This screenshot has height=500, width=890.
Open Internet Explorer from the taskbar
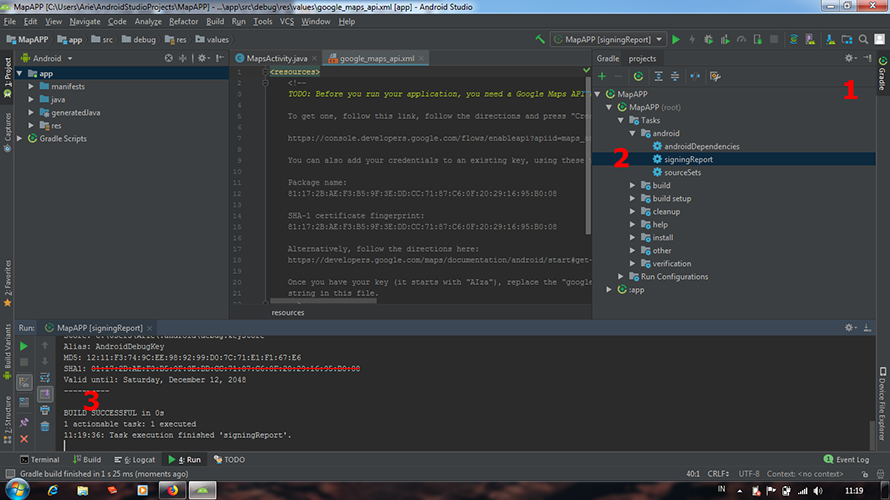[x=53, y=490]
